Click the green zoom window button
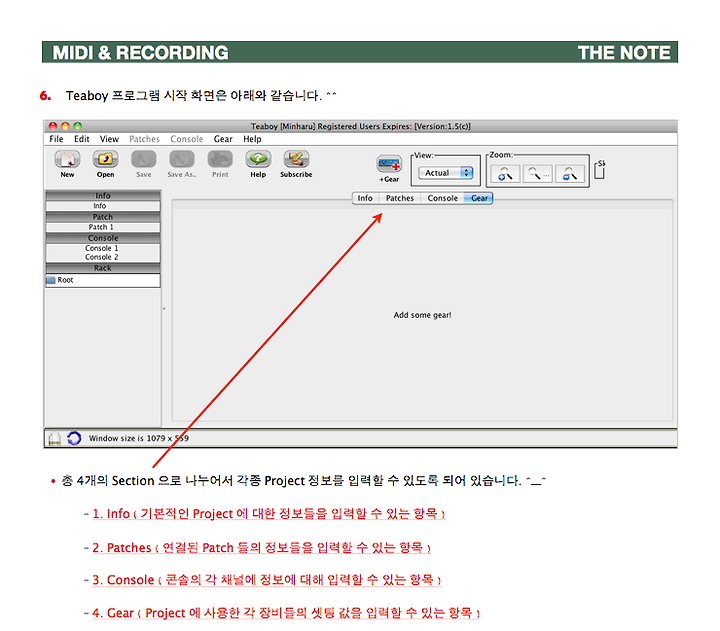The width and height of the screenshot is (720, 631). [x=78, y=126]
